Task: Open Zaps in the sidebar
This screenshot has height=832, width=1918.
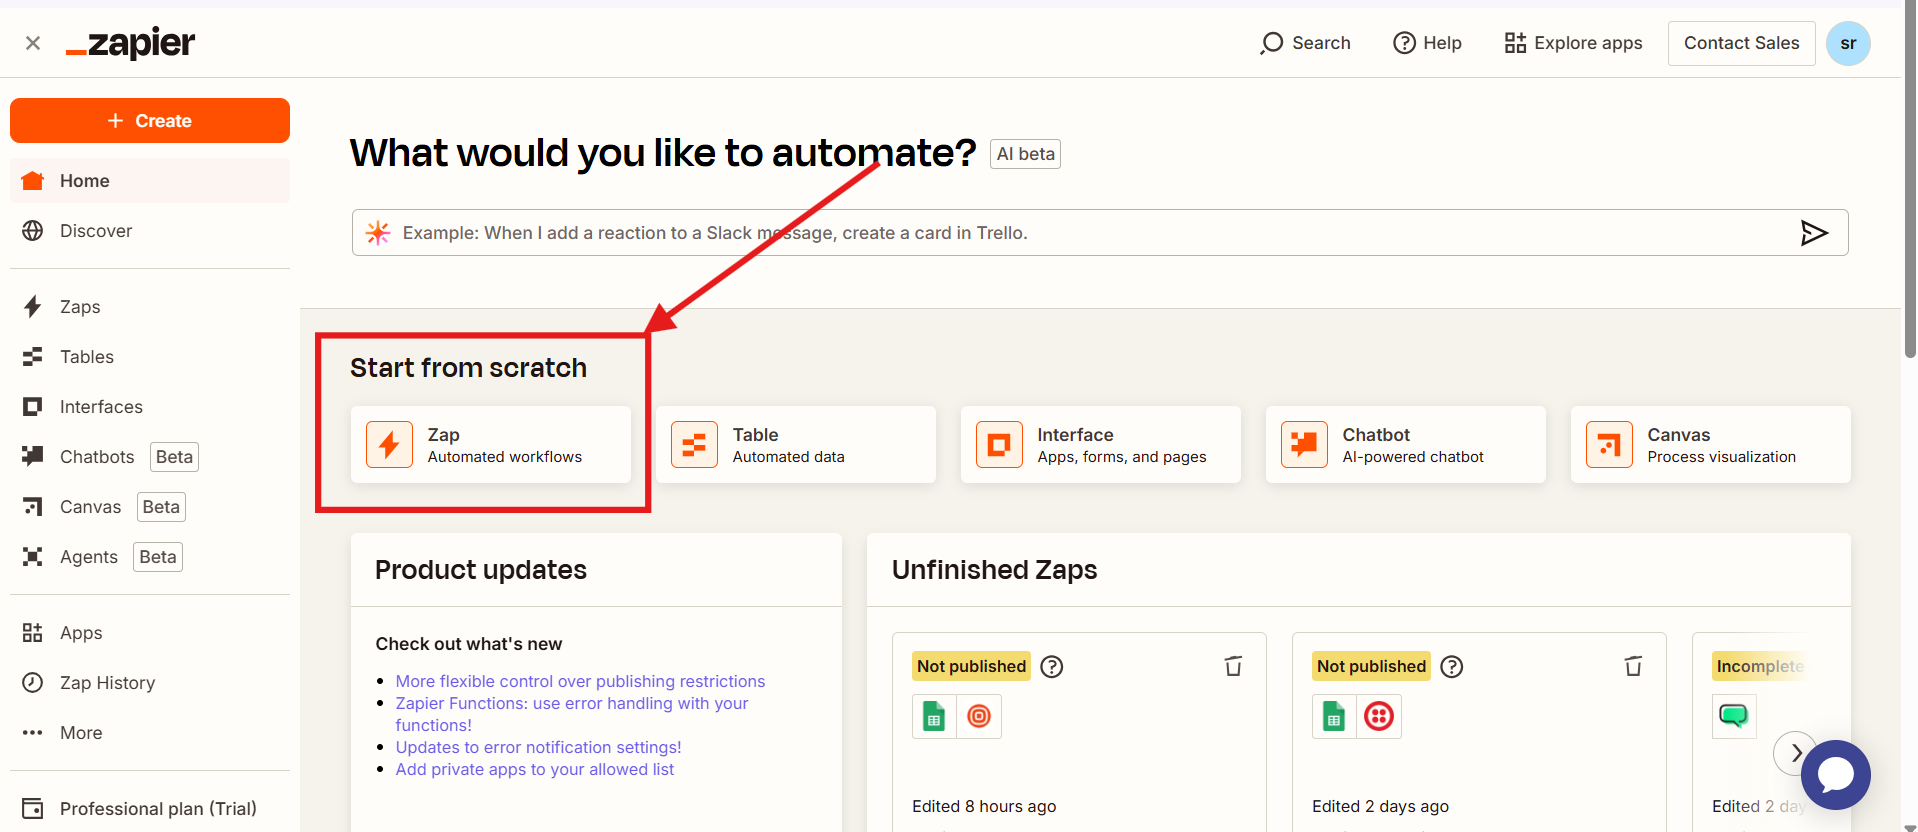Action: pyautogui.click(x=150, y=307)
